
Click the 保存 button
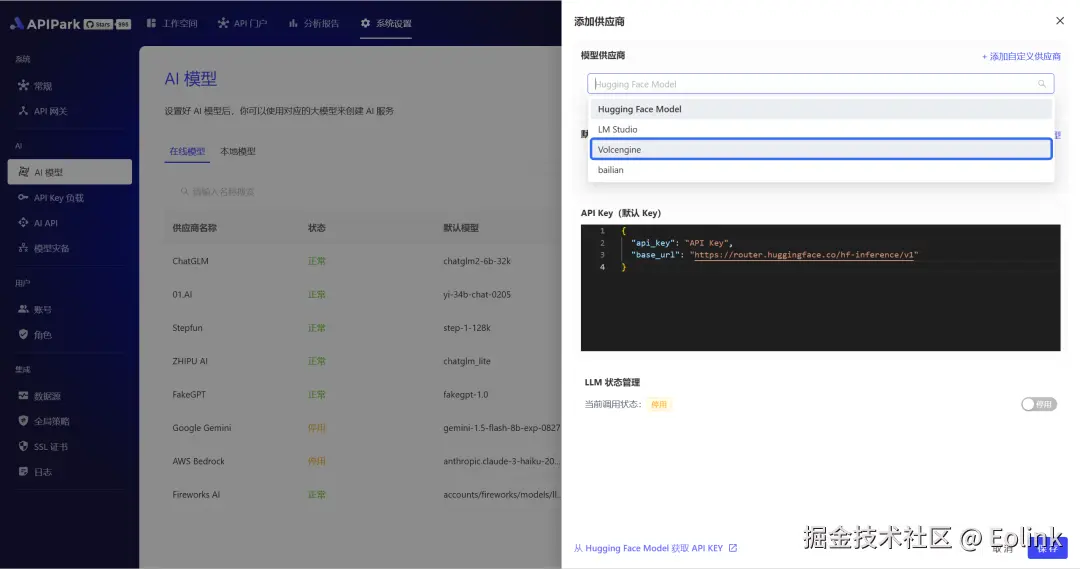click(x=1048, y=548)
